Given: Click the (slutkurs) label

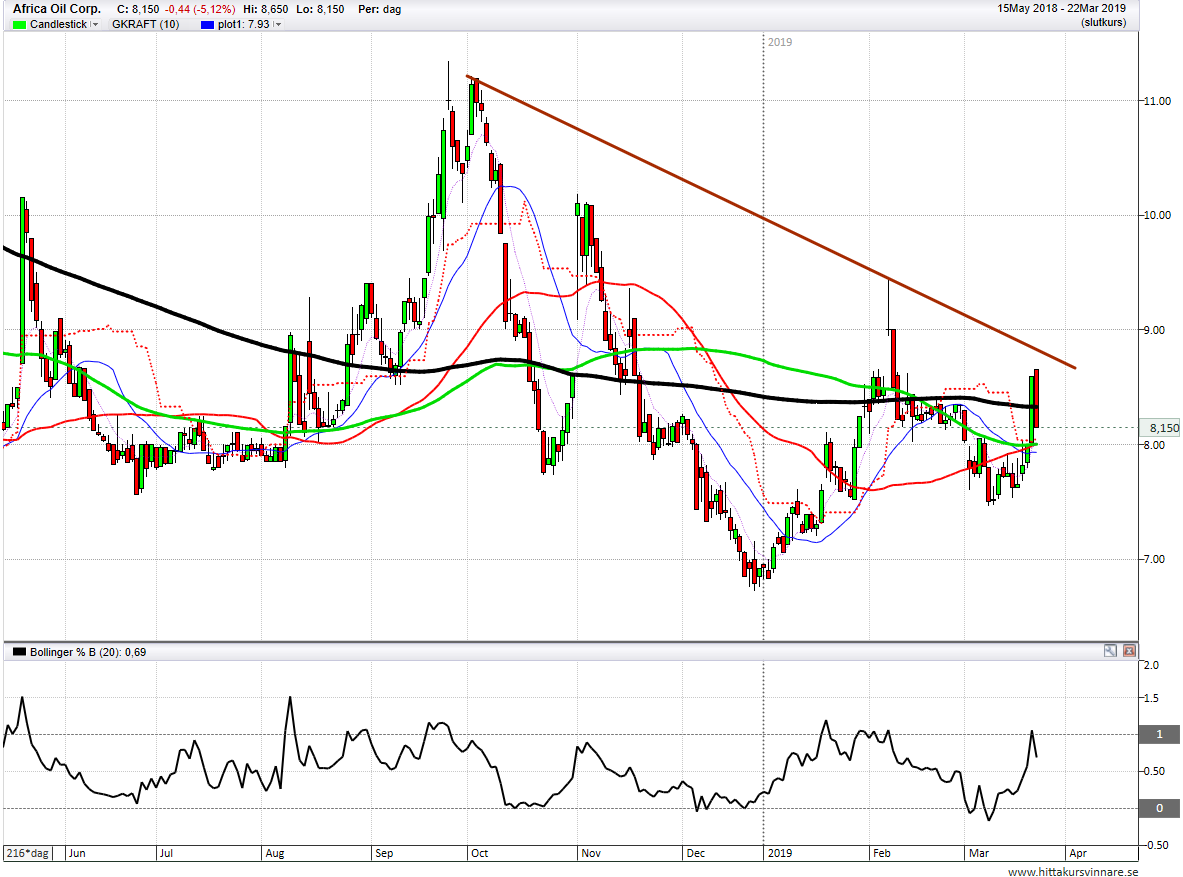Looking at the screenshot, I should [x=1103, y=23].
